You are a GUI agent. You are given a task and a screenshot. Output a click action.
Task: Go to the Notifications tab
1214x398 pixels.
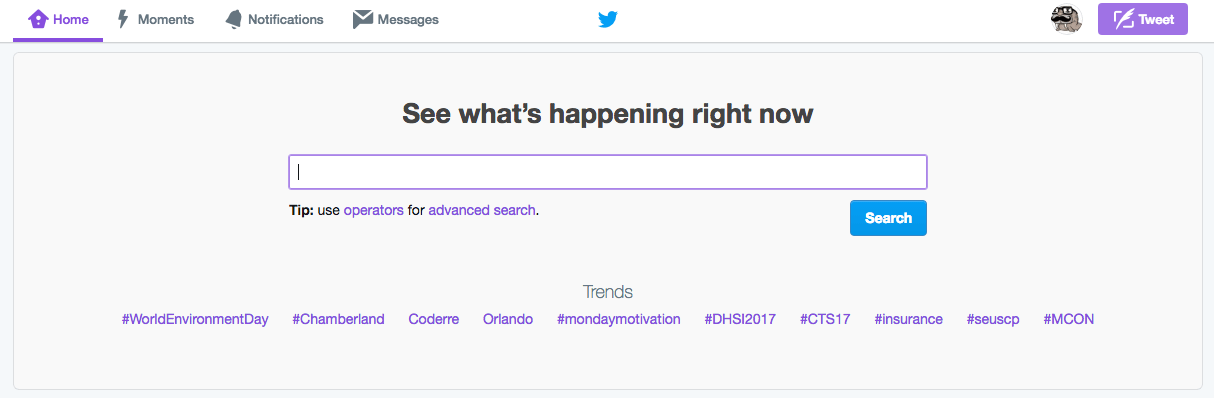point(274,20)
